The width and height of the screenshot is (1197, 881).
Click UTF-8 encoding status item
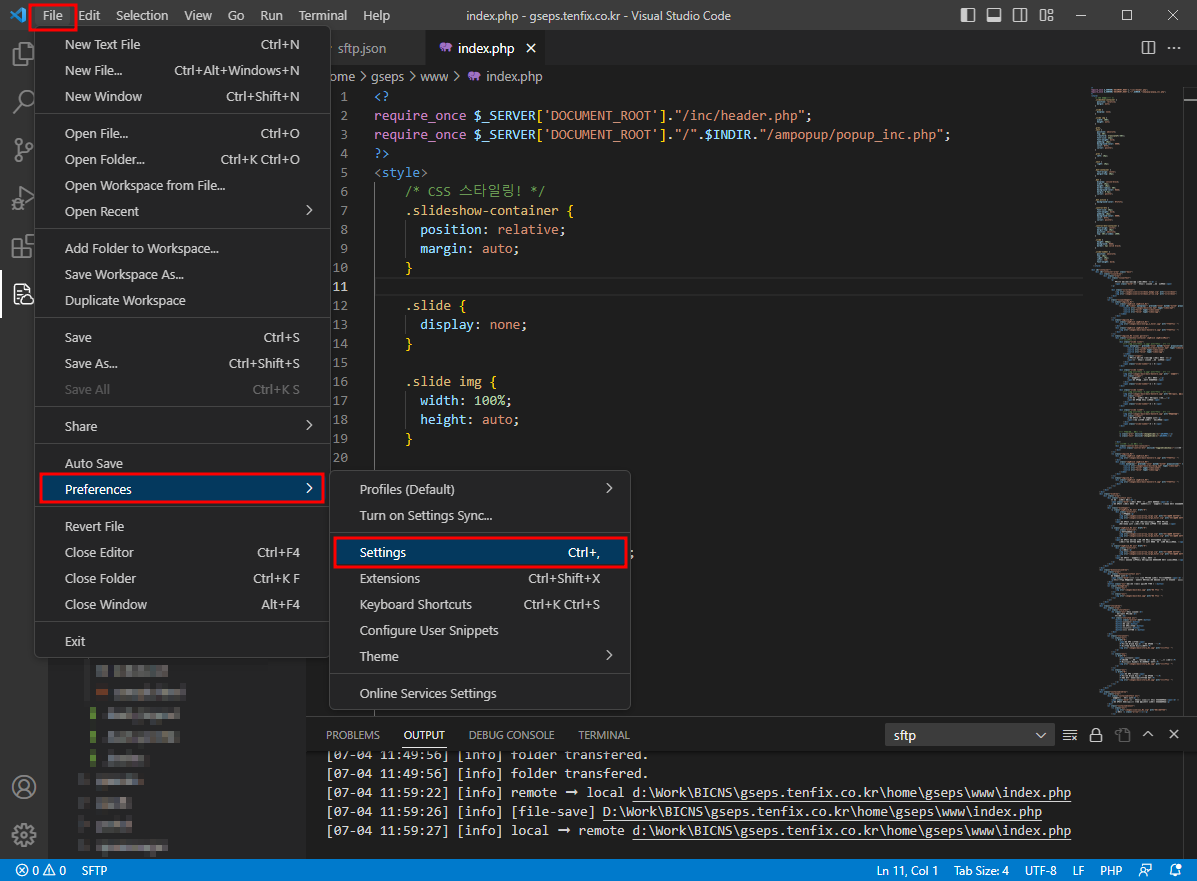tap(1041, 870)
